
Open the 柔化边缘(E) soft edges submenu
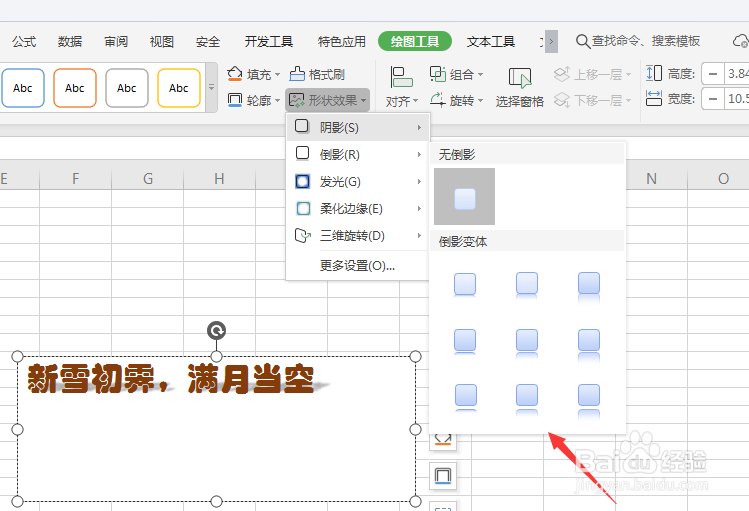click(358, 209)
